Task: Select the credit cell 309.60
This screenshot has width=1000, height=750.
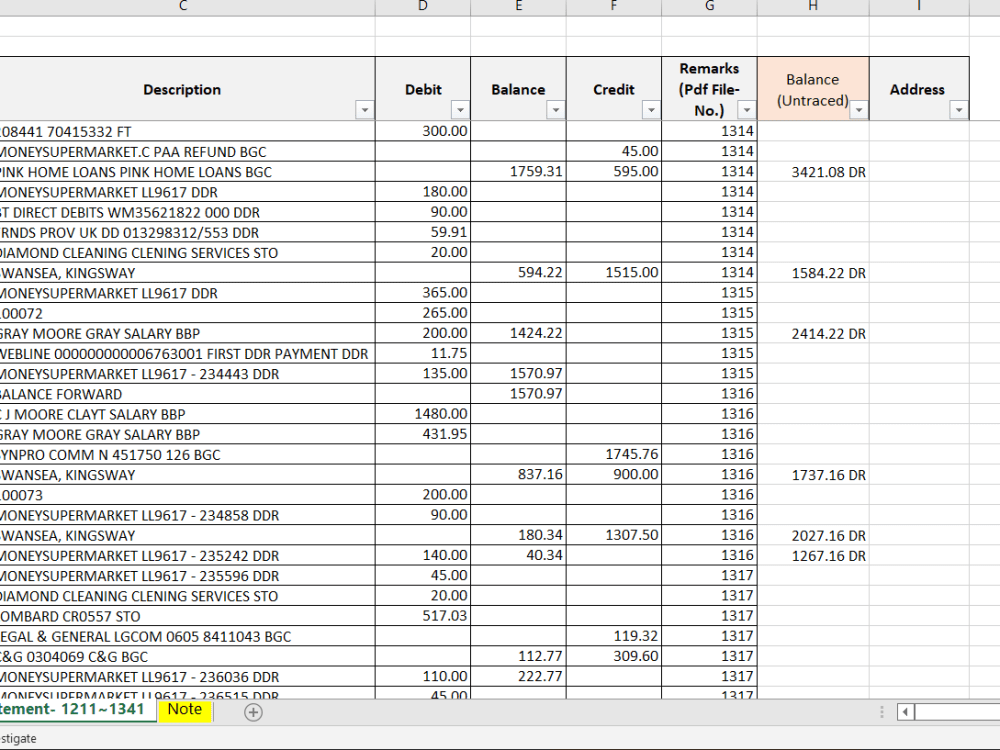Action: 614,656
